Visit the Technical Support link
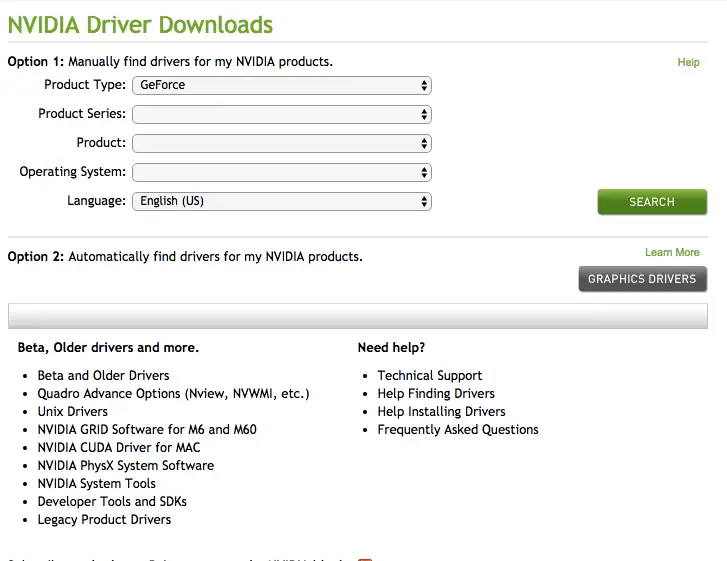This screenshot has width=727, height=561. [429, 375]
